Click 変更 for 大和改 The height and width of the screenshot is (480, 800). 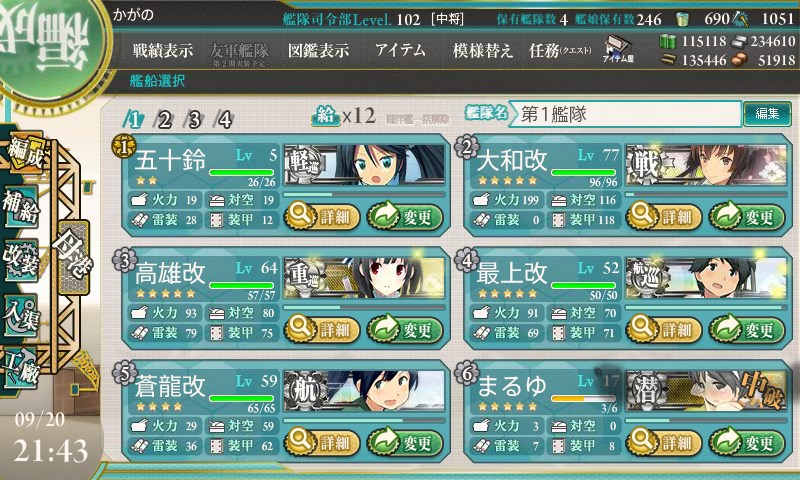747,217
